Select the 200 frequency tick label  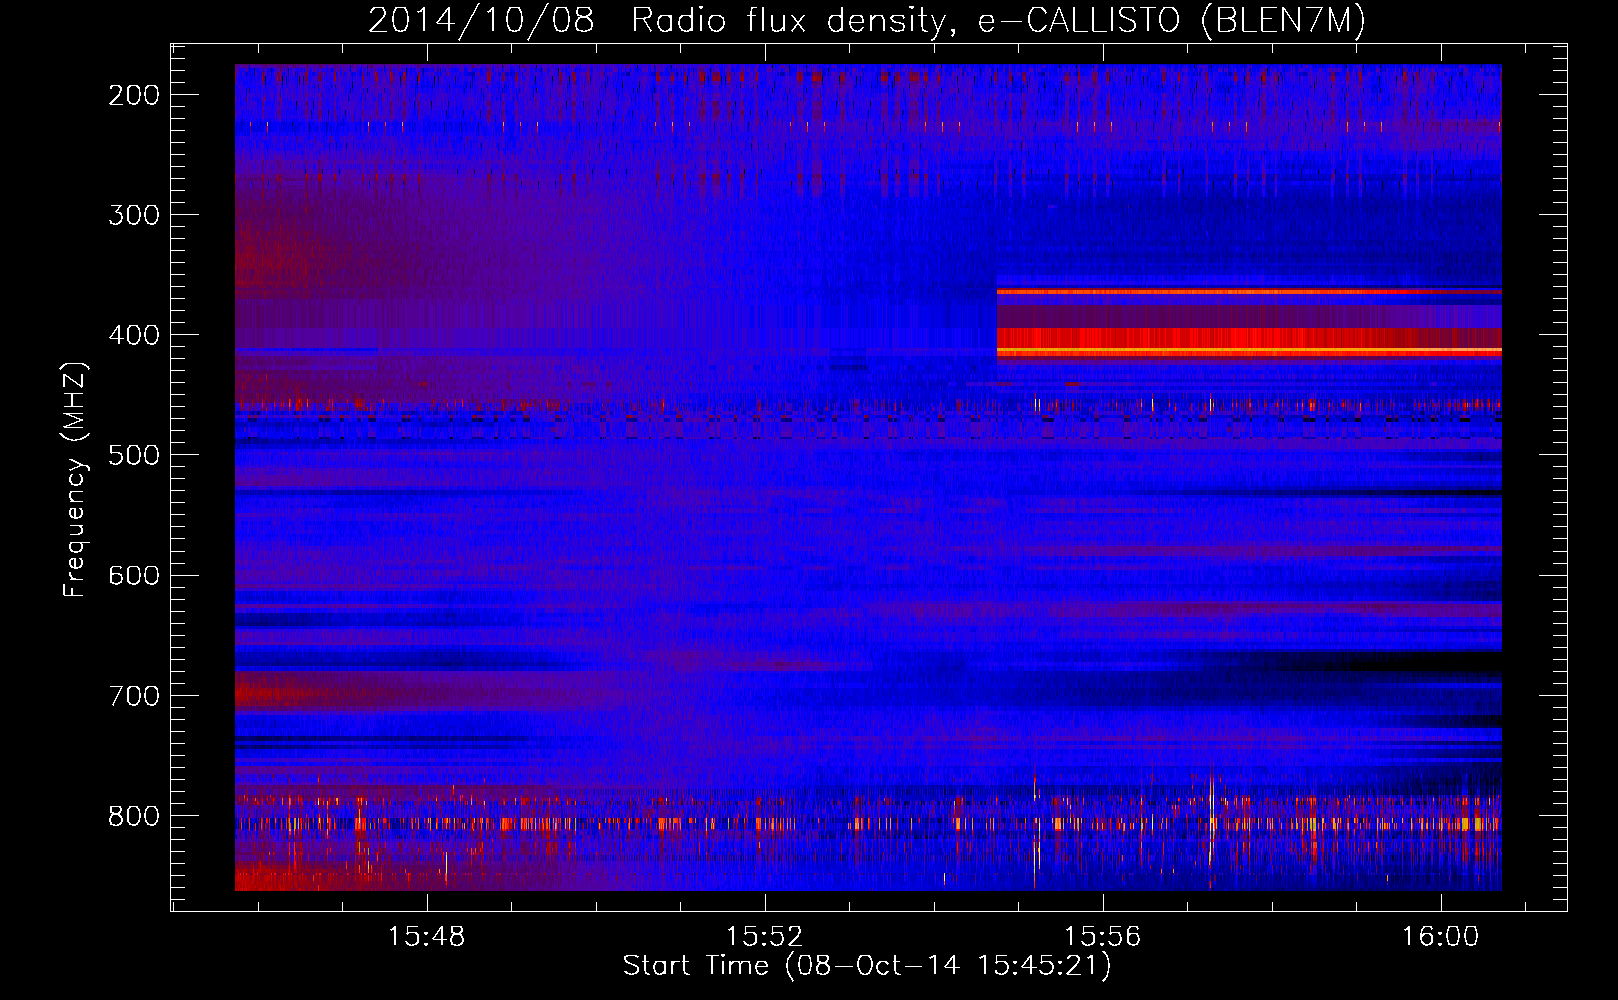(134, 95)
